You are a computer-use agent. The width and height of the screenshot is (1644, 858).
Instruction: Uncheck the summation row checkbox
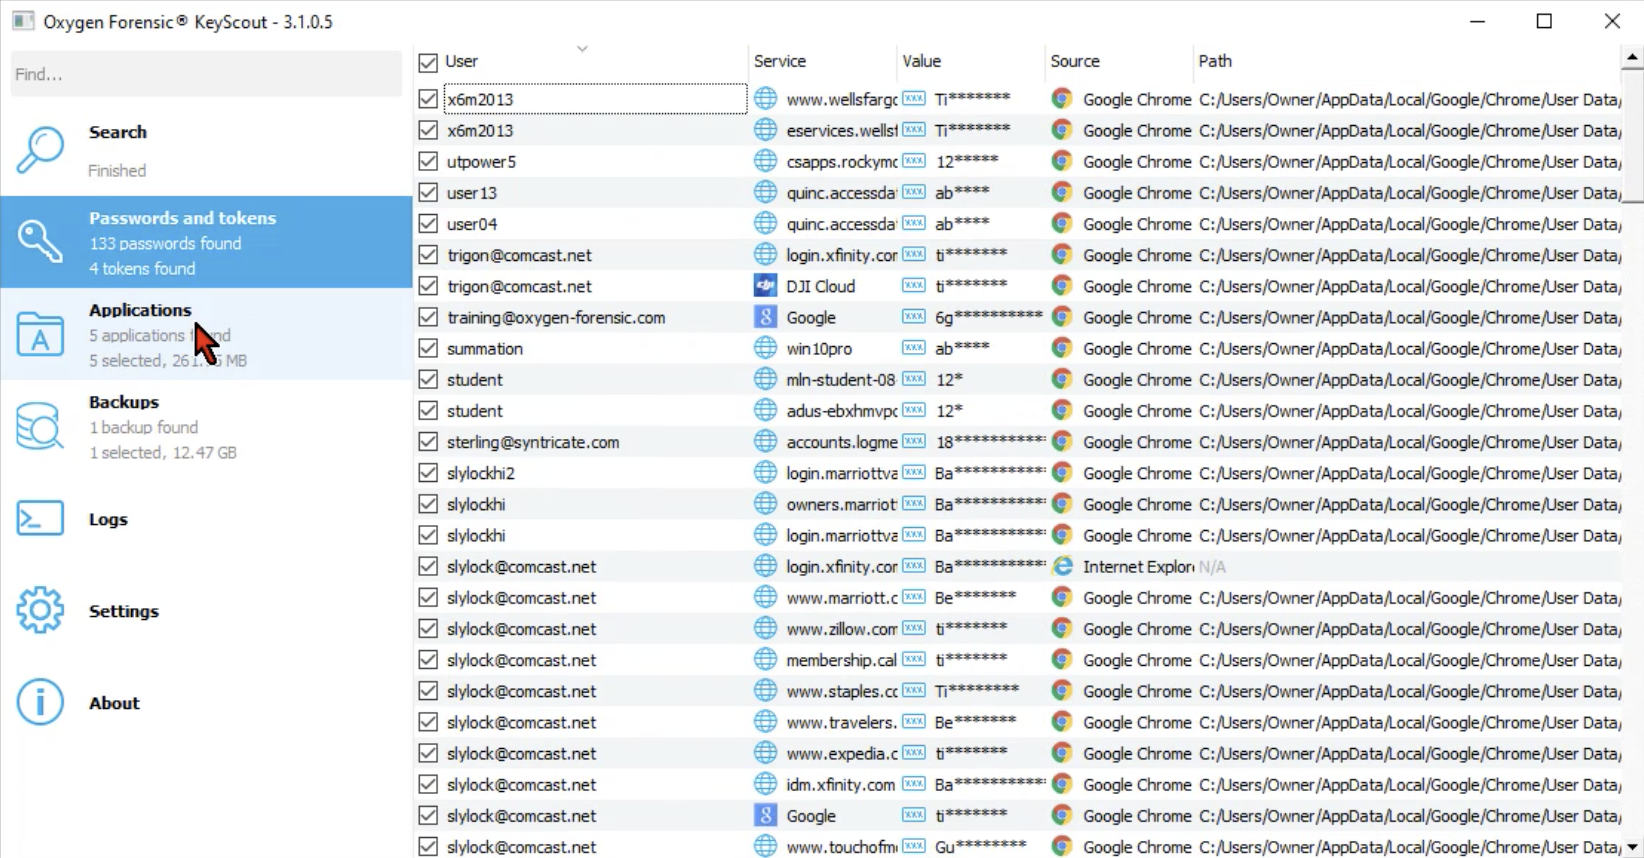428,348
